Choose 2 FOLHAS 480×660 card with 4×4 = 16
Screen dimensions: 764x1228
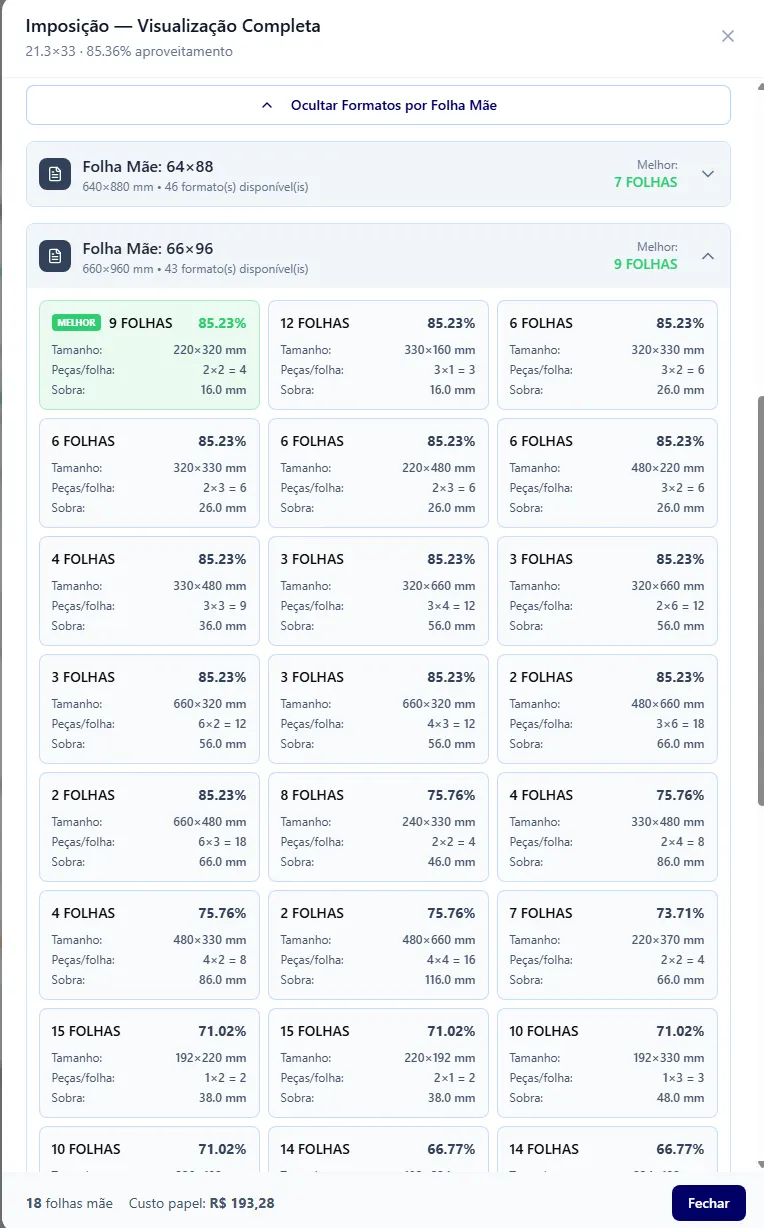pyautogui.click(x=378, y=945)
